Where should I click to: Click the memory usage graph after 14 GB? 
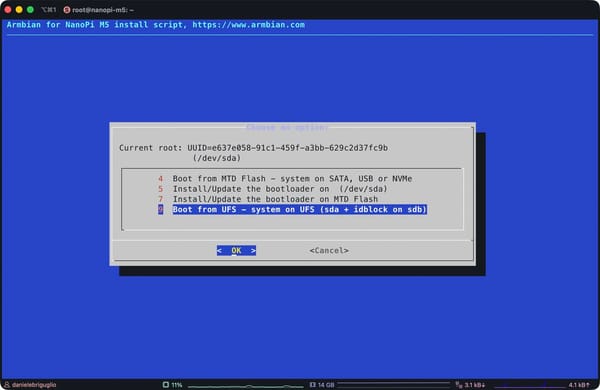pyautogui.click(x=394, y=384)
